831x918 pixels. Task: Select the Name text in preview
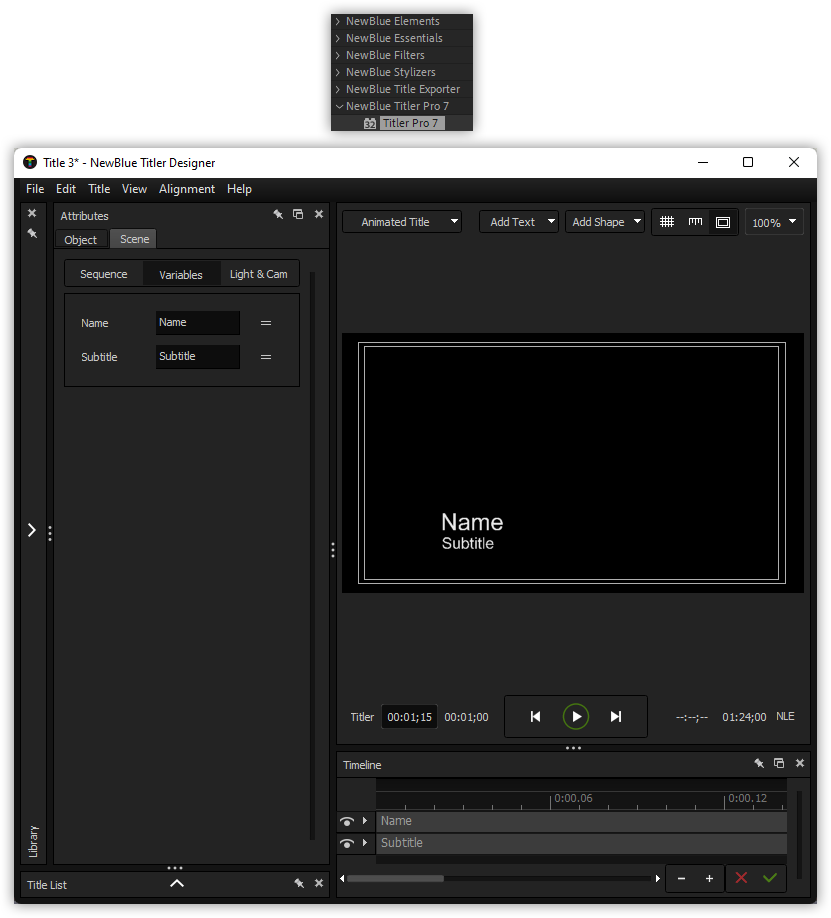(472, 522)
